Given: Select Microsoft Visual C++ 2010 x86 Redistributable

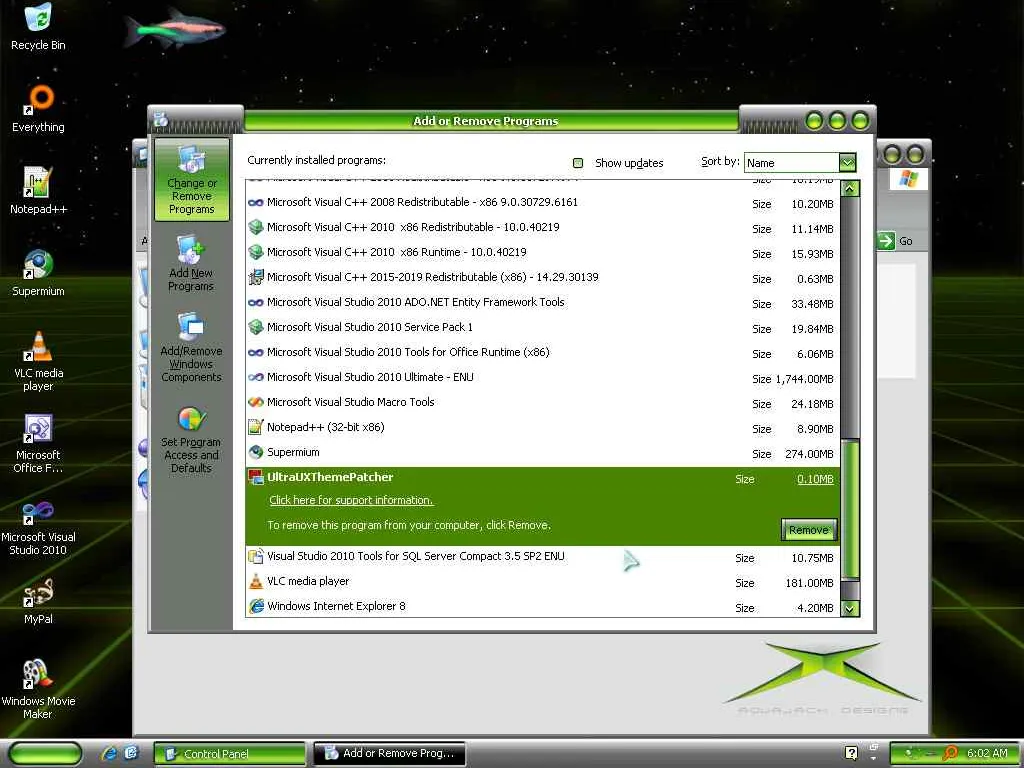Looking at the screenshot, I should point(542,227).
